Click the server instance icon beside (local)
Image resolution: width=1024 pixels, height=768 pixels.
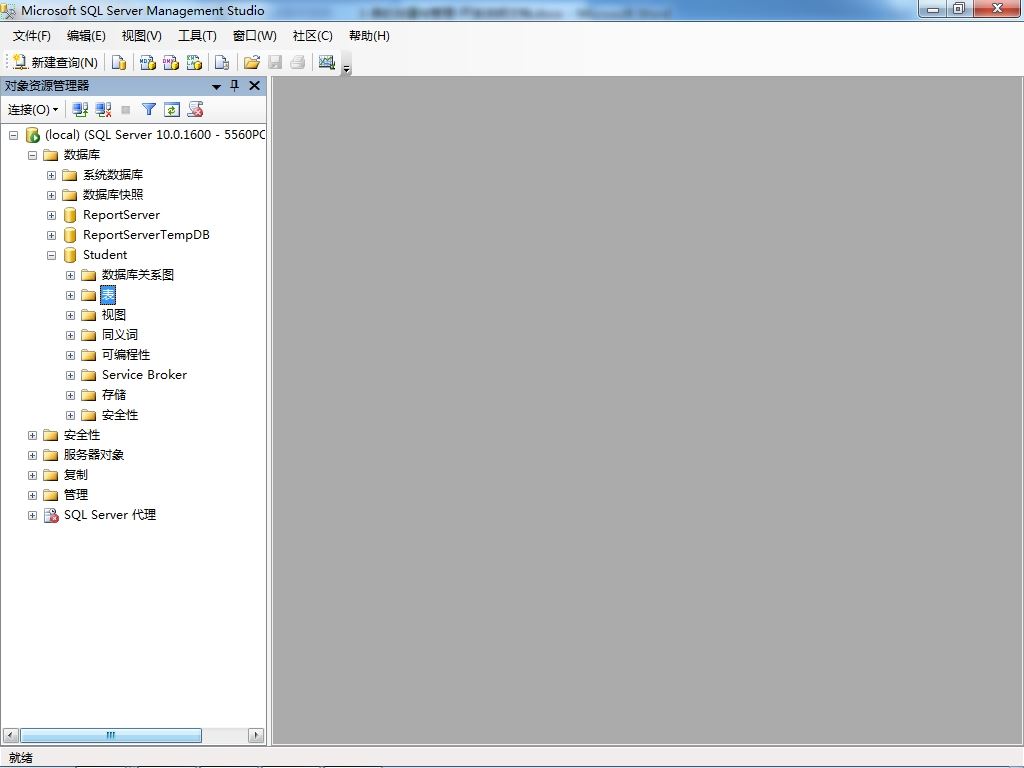33,135
